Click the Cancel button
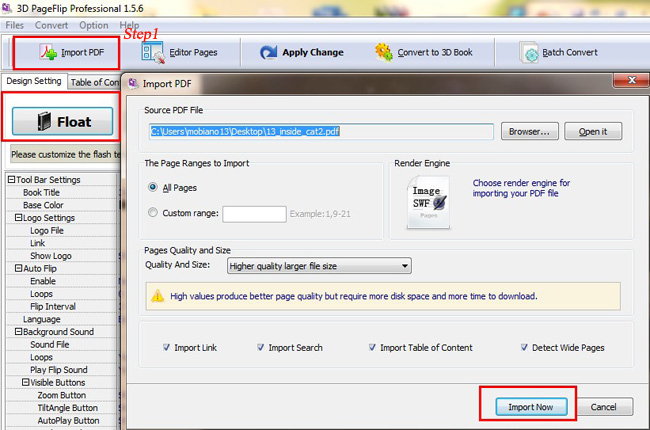 604,407
